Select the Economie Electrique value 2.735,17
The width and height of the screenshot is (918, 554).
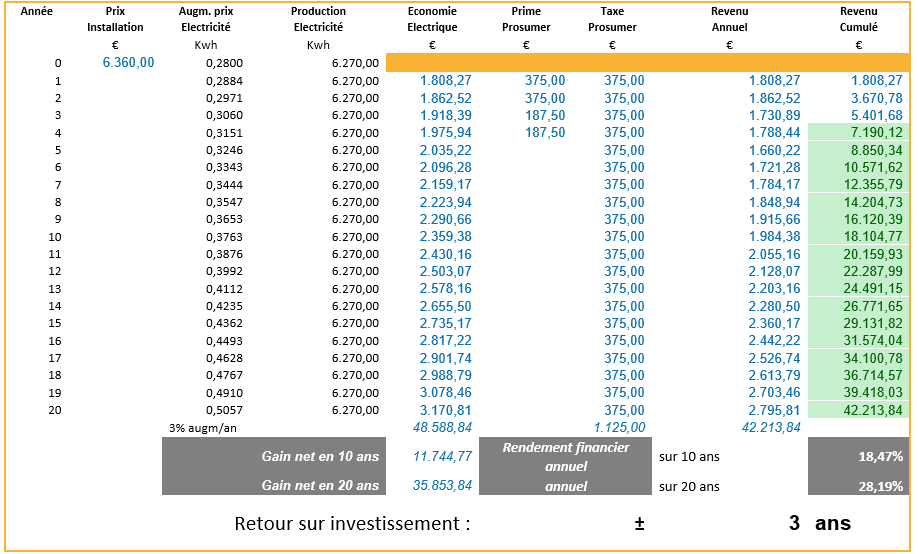[x=446, y=323]
